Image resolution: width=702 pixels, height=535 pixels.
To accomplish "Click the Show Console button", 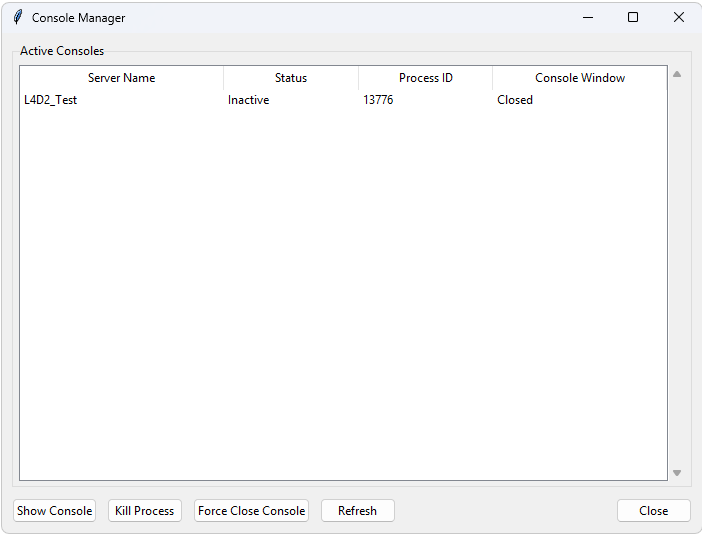I will (54, 510).
